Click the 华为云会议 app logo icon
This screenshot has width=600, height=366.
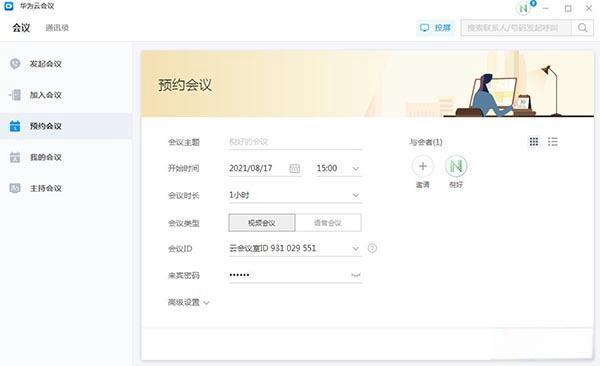pyautogui.click(x=9, y=6)
